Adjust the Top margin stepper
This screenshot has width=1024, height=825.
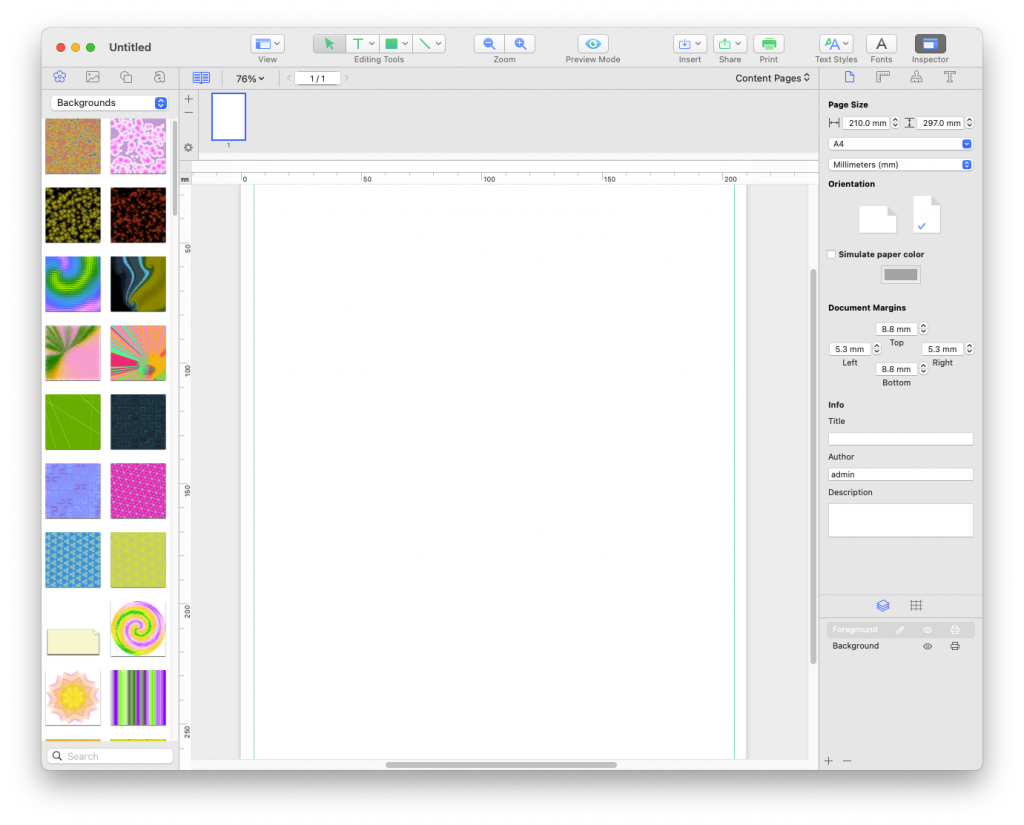923,329
